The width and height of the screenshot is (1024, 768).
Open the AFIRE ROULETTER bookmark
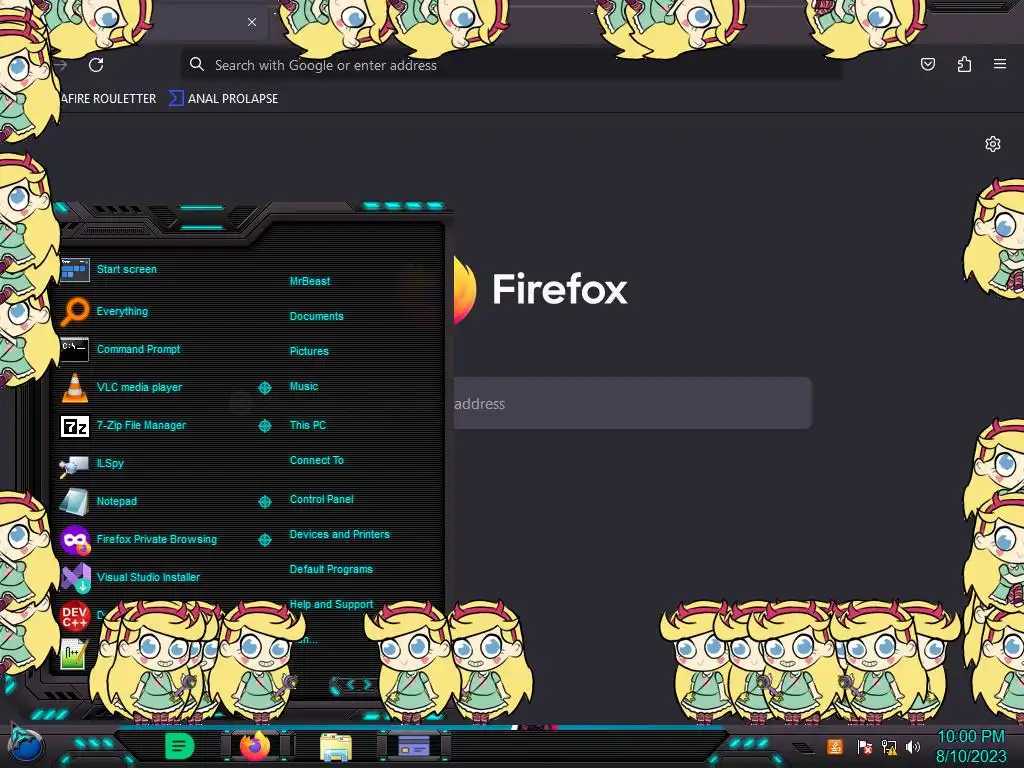(108, 99)
